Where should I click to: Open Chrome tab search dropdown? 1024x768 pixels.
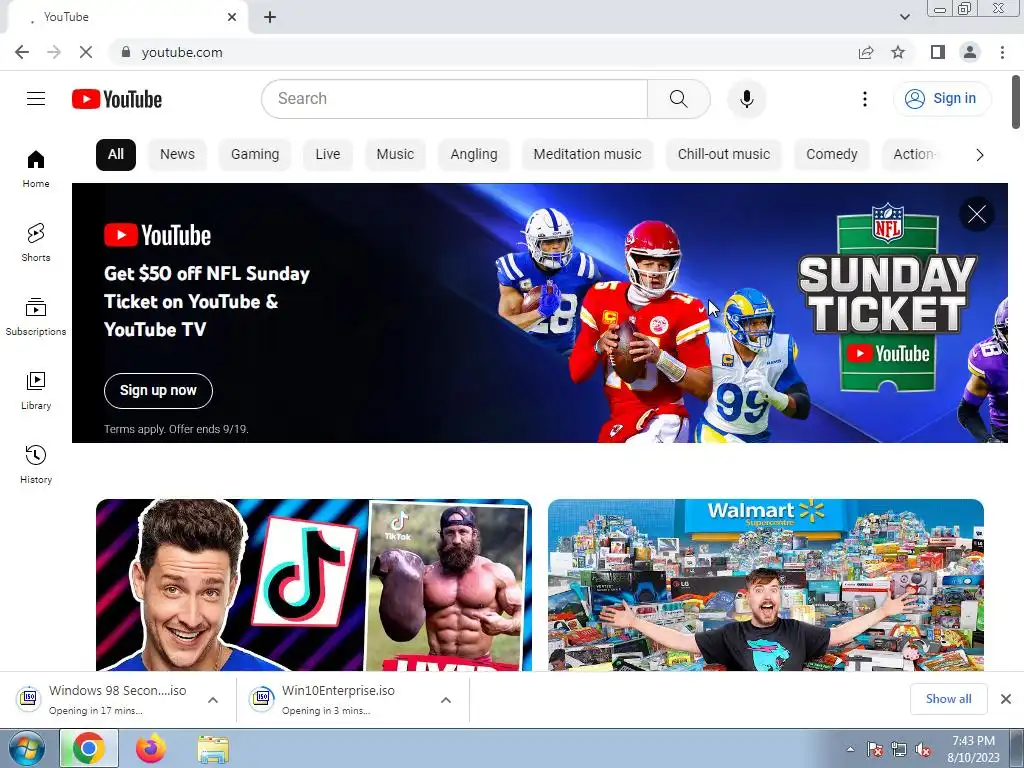coord(904,17)
